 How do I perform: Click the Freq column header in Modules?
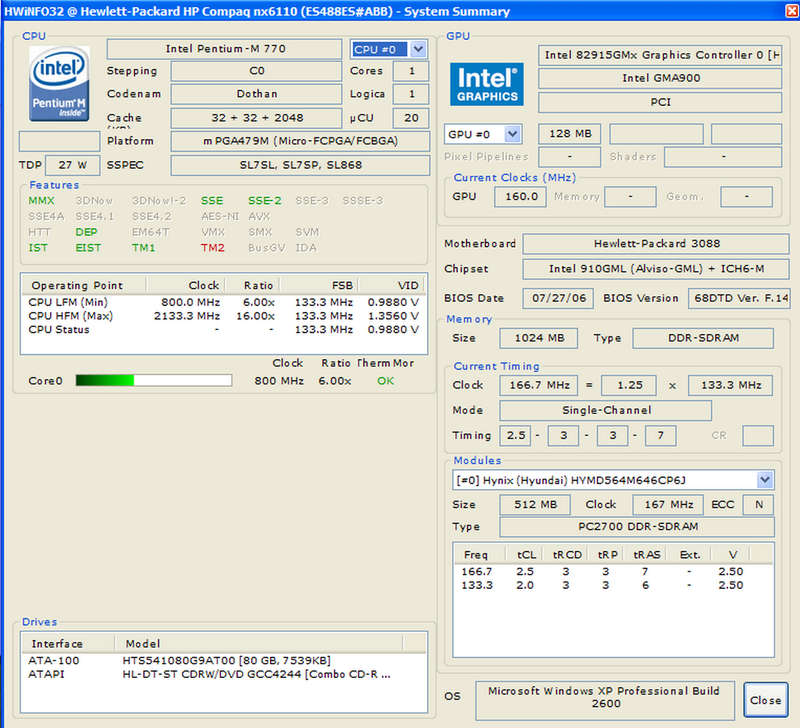click(480, 555)
